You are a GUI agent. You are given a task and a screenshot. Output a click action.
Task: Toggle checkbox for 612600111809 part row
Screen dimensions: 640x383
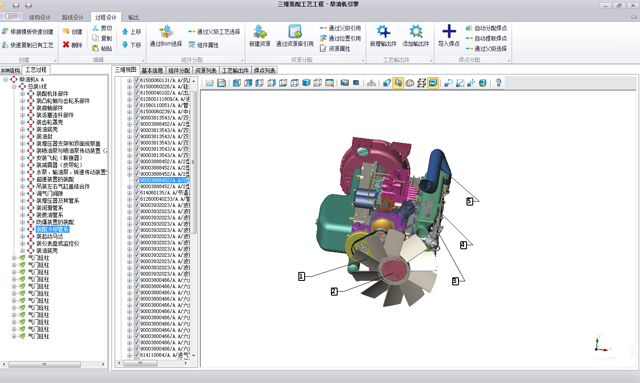(x=137, y=99)
